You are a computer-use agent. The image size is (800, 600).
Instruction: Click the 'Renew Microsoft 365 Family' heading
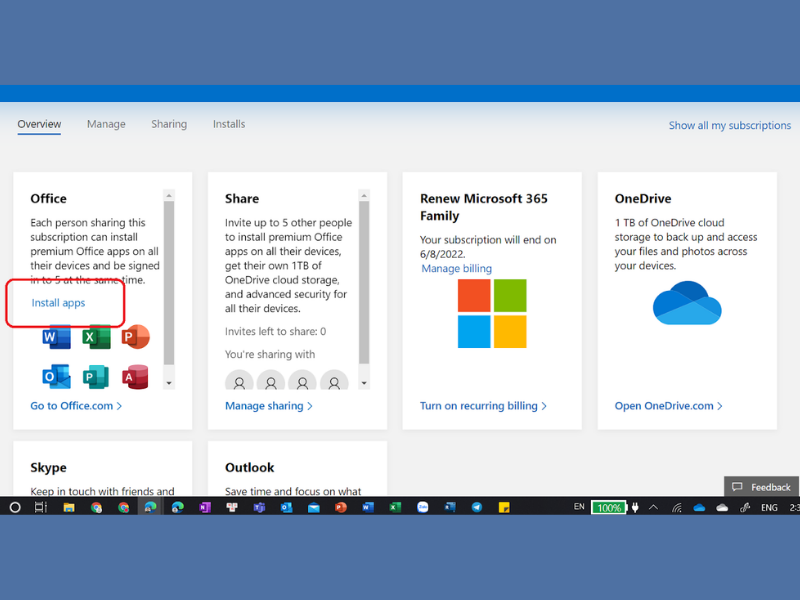pyautogui.click(x=484, y=207)
